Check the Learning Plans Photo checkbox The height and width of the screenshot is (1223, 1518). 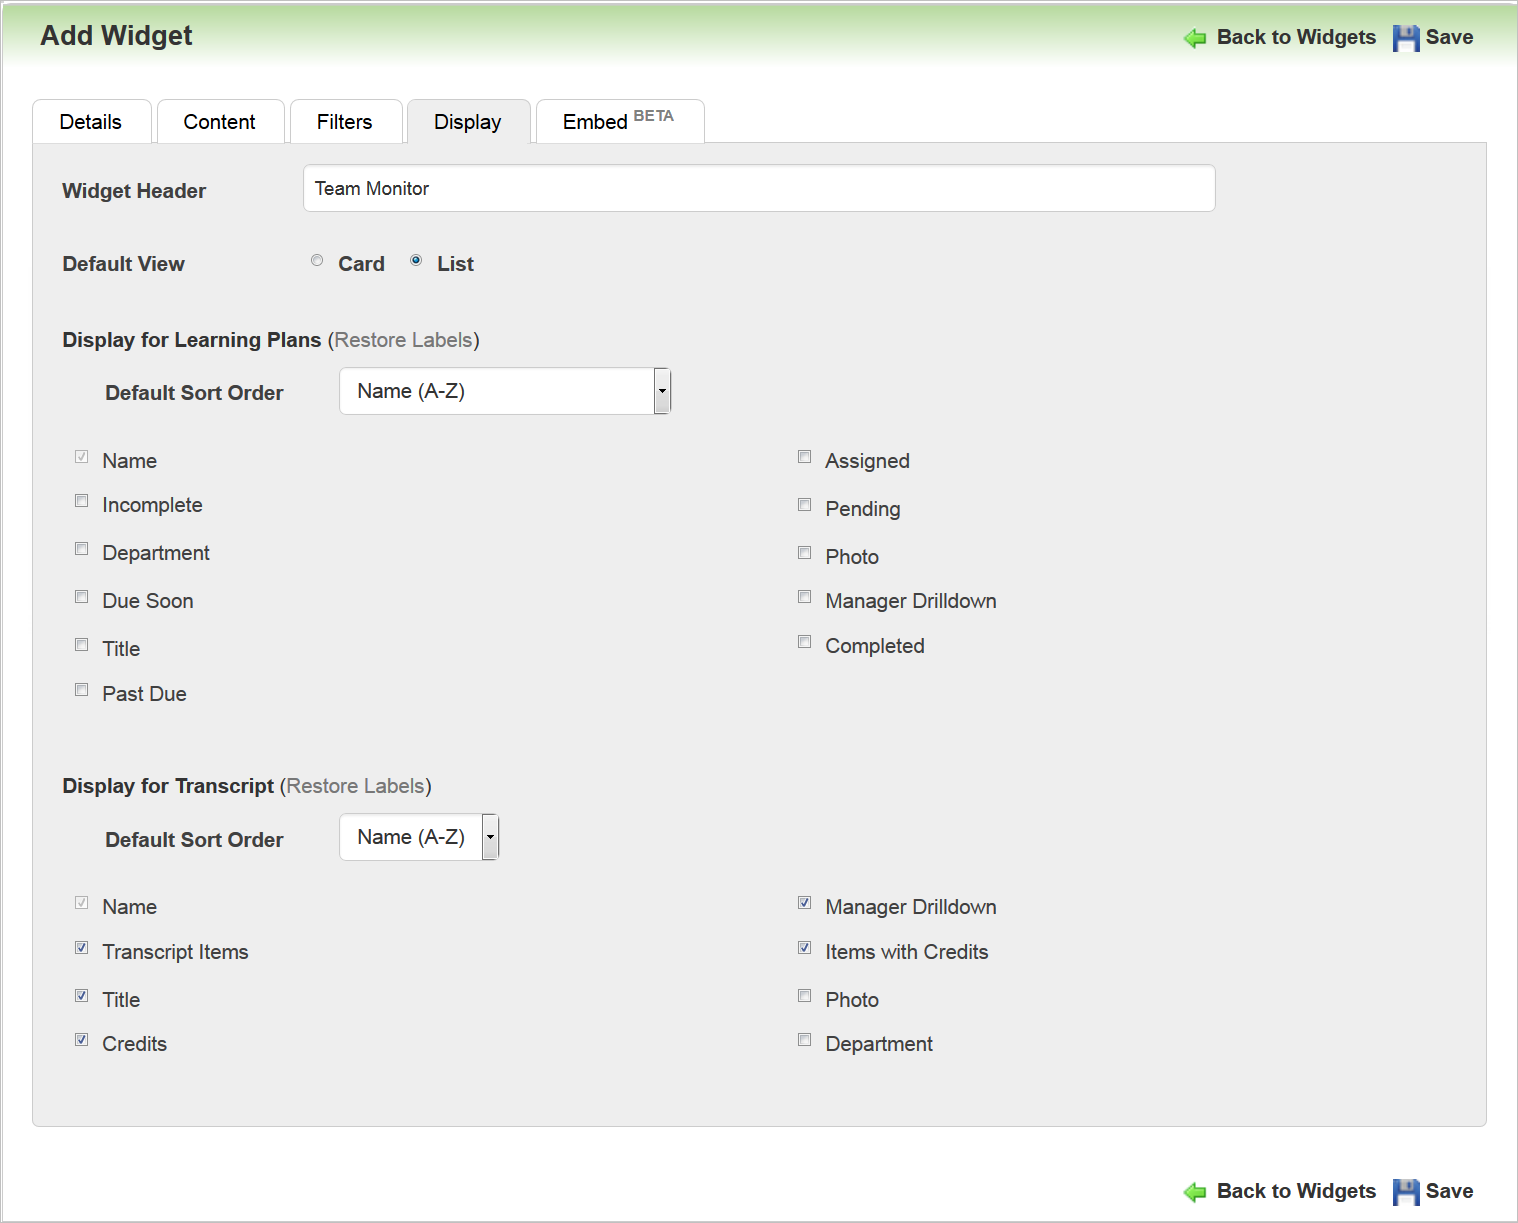805,553
